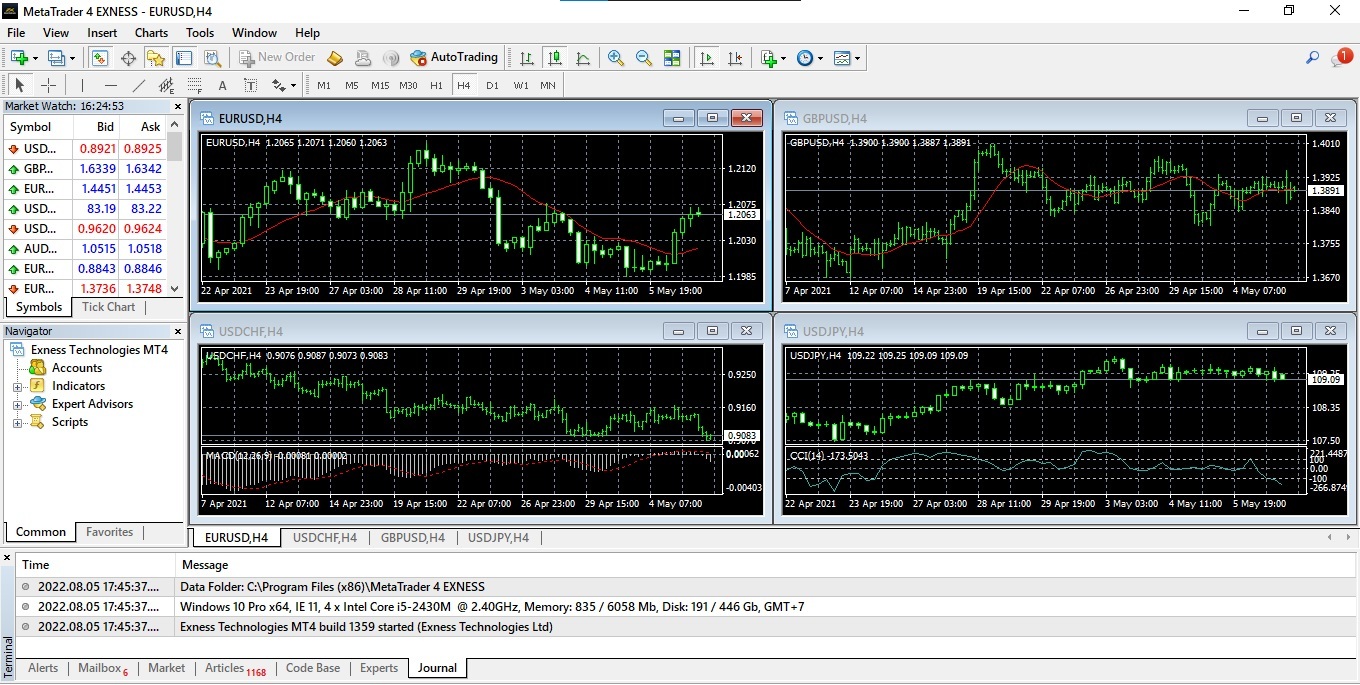Switch timeframe to M5

[x=352, y=85]
